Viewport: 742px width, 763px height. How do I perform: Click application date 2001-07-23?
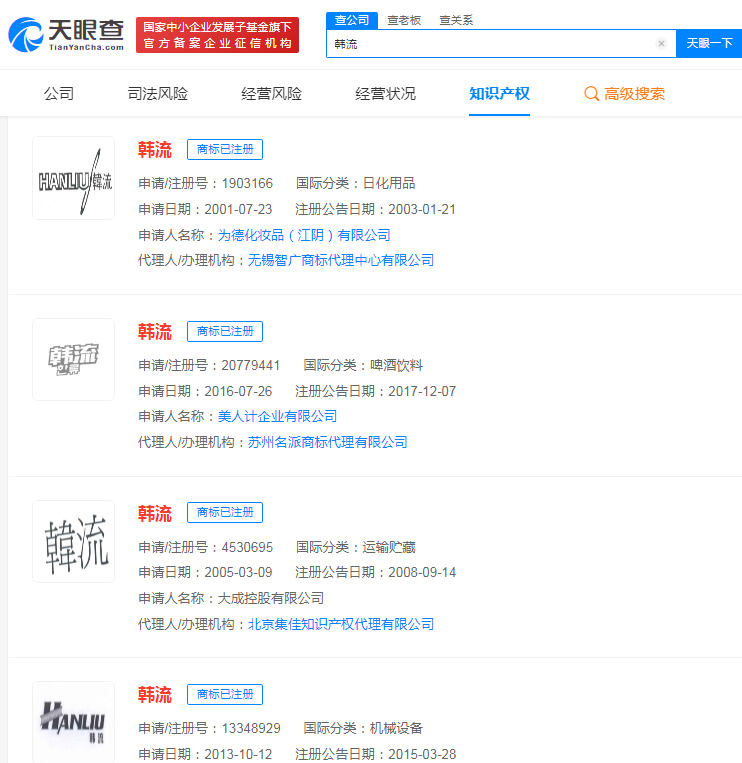[x=238, y=210]
